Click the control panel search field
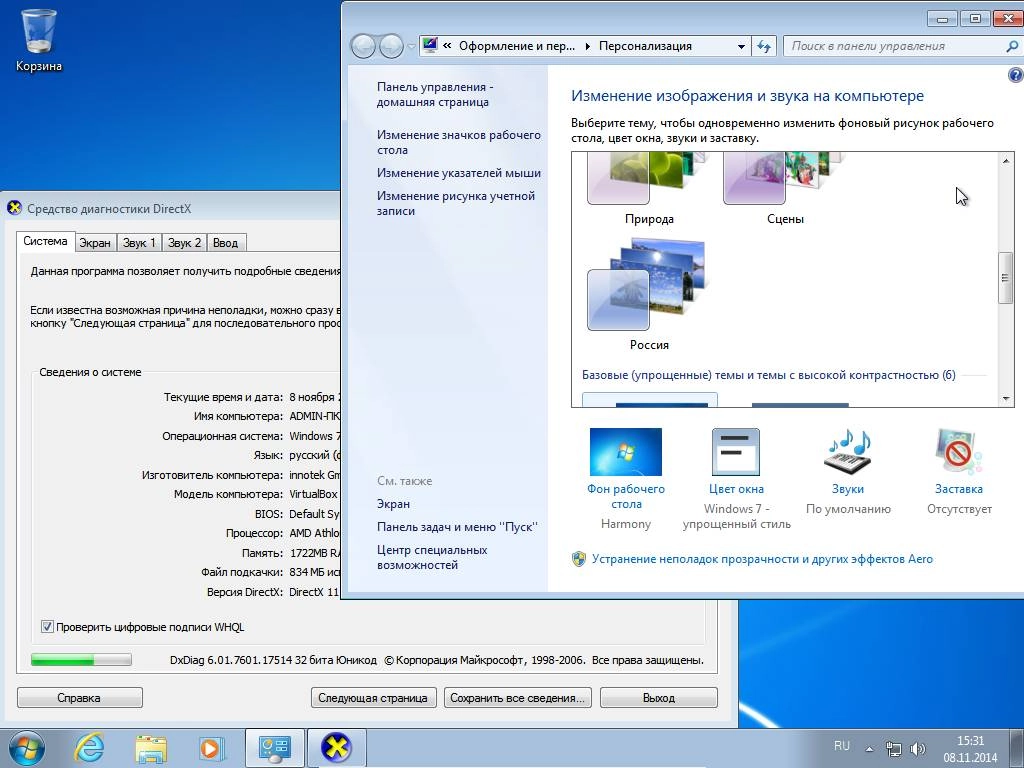 point(893,46)
